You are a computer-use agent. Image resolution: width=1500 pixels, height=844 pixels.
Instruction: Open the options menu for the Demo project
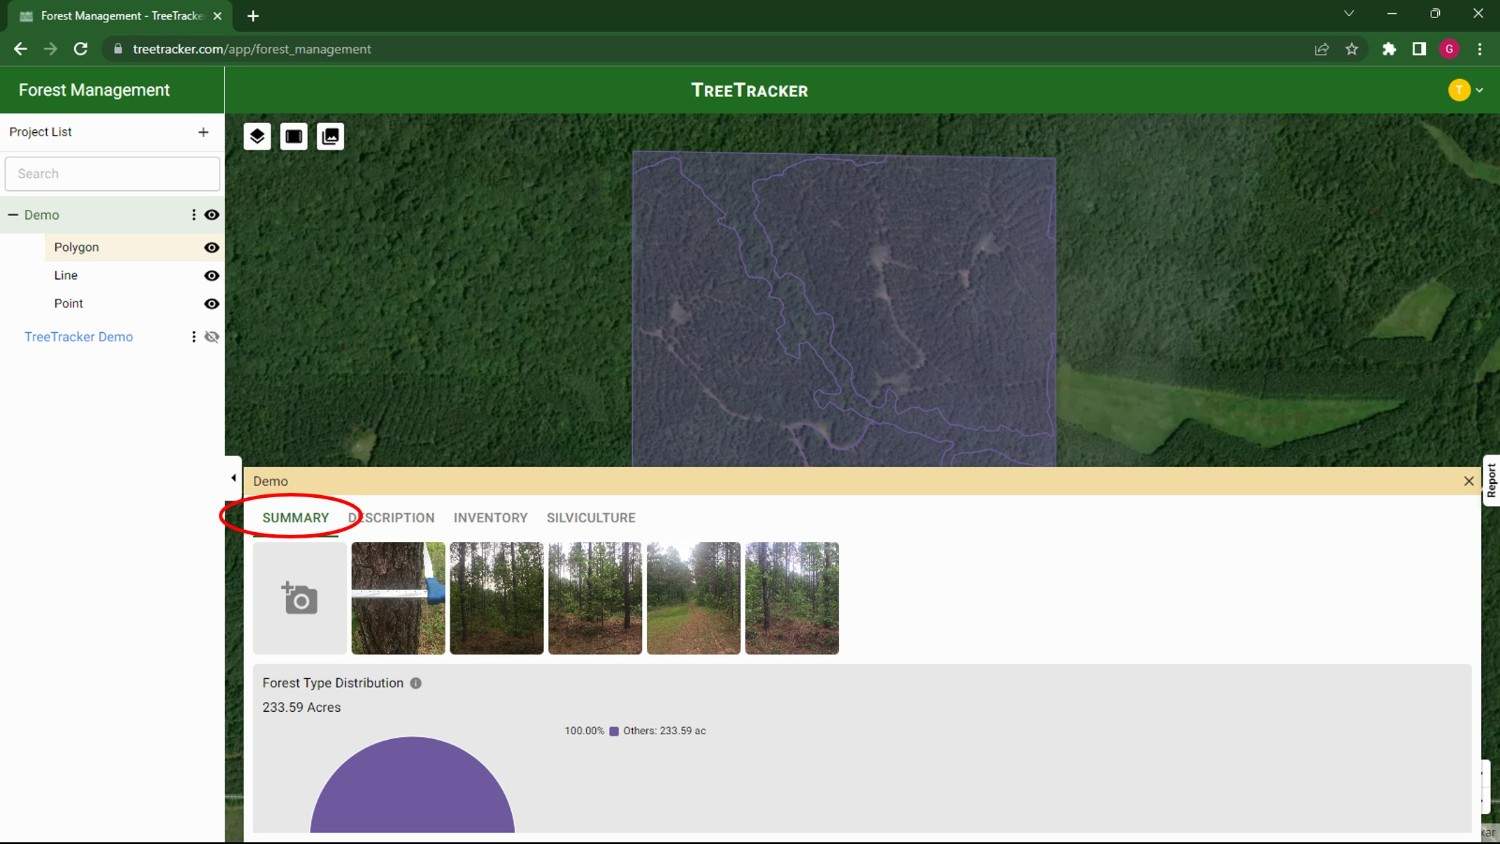[x=193, y=214]
